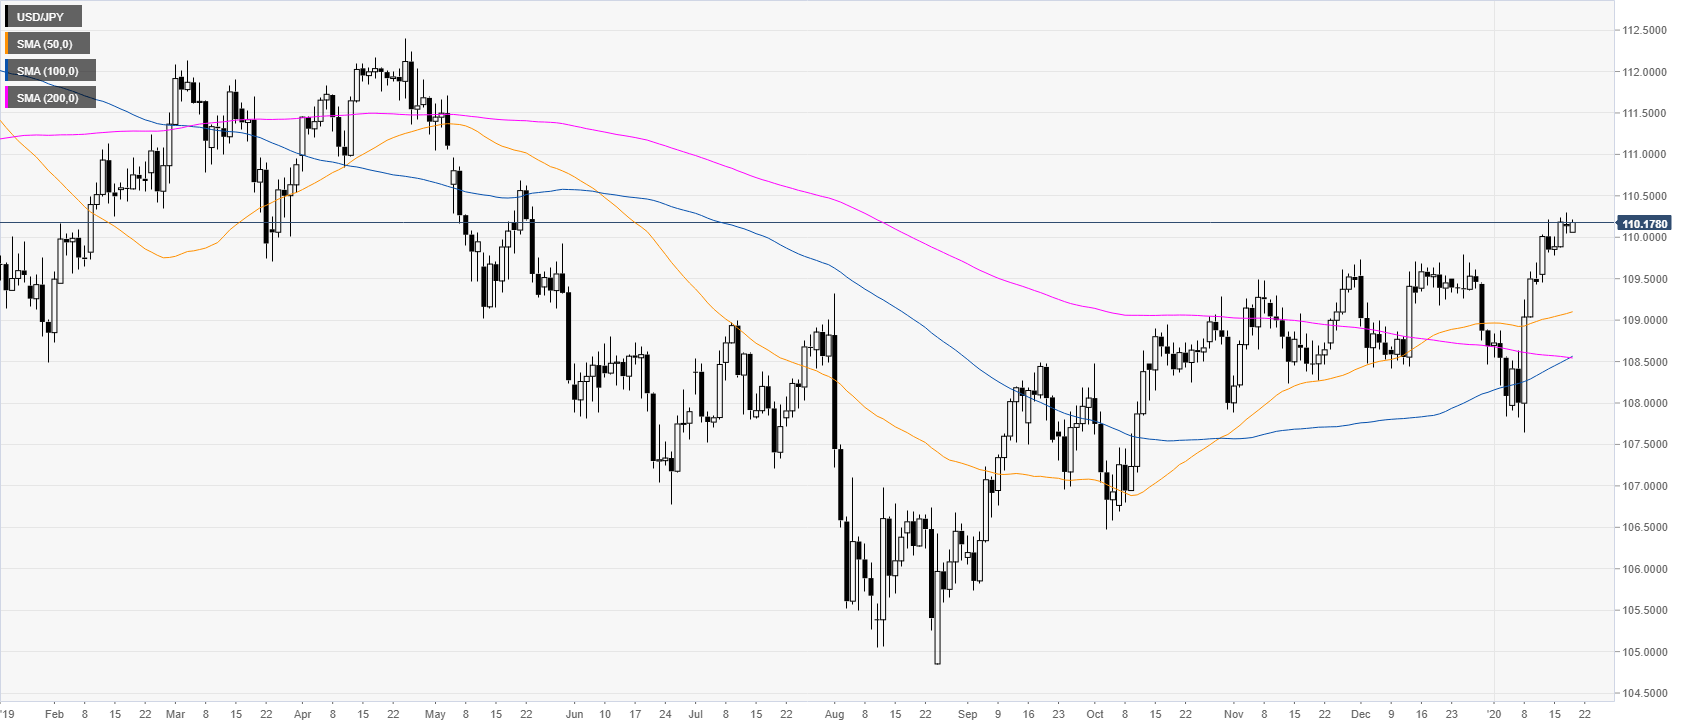
Task: Click the Mar label on time axis
Action: (175, 714)
